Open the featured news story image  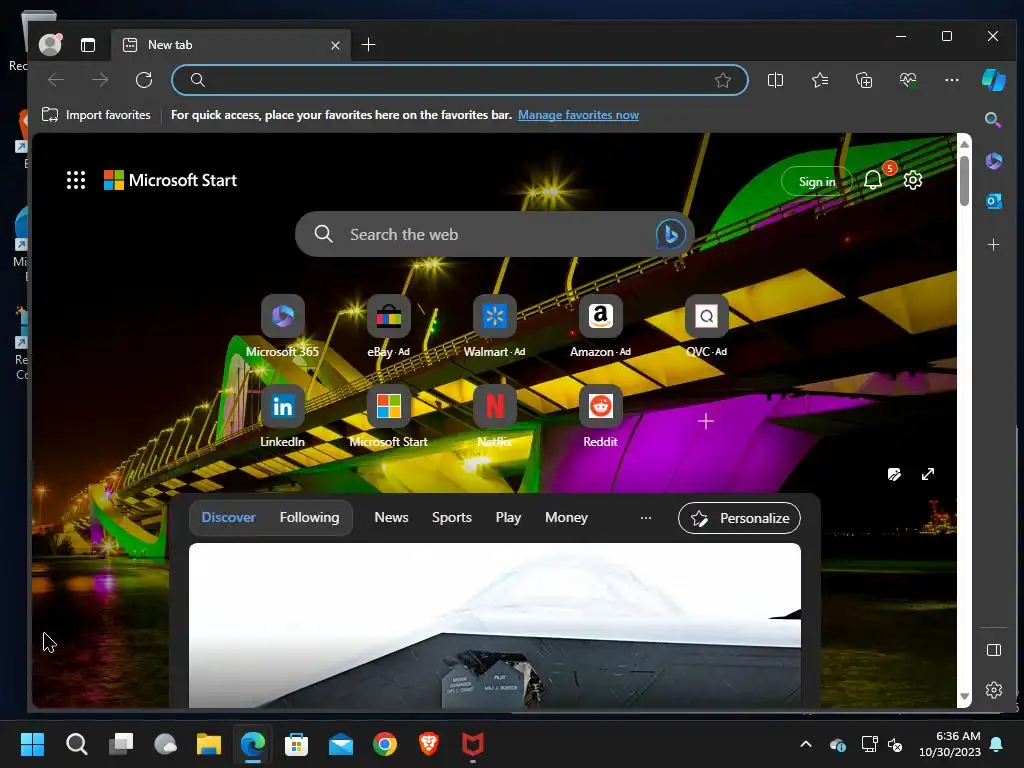coord(494,625)
